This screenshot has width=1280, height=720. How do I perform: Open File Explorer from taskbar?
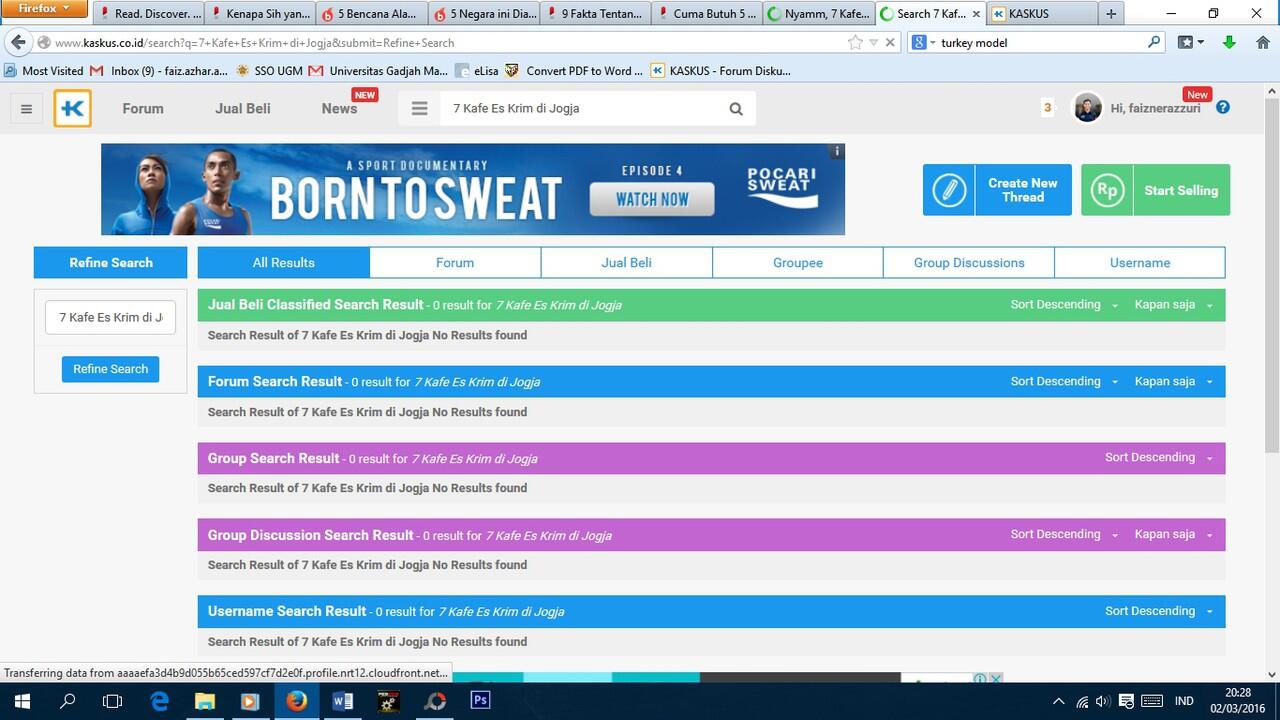pos(205,701)
